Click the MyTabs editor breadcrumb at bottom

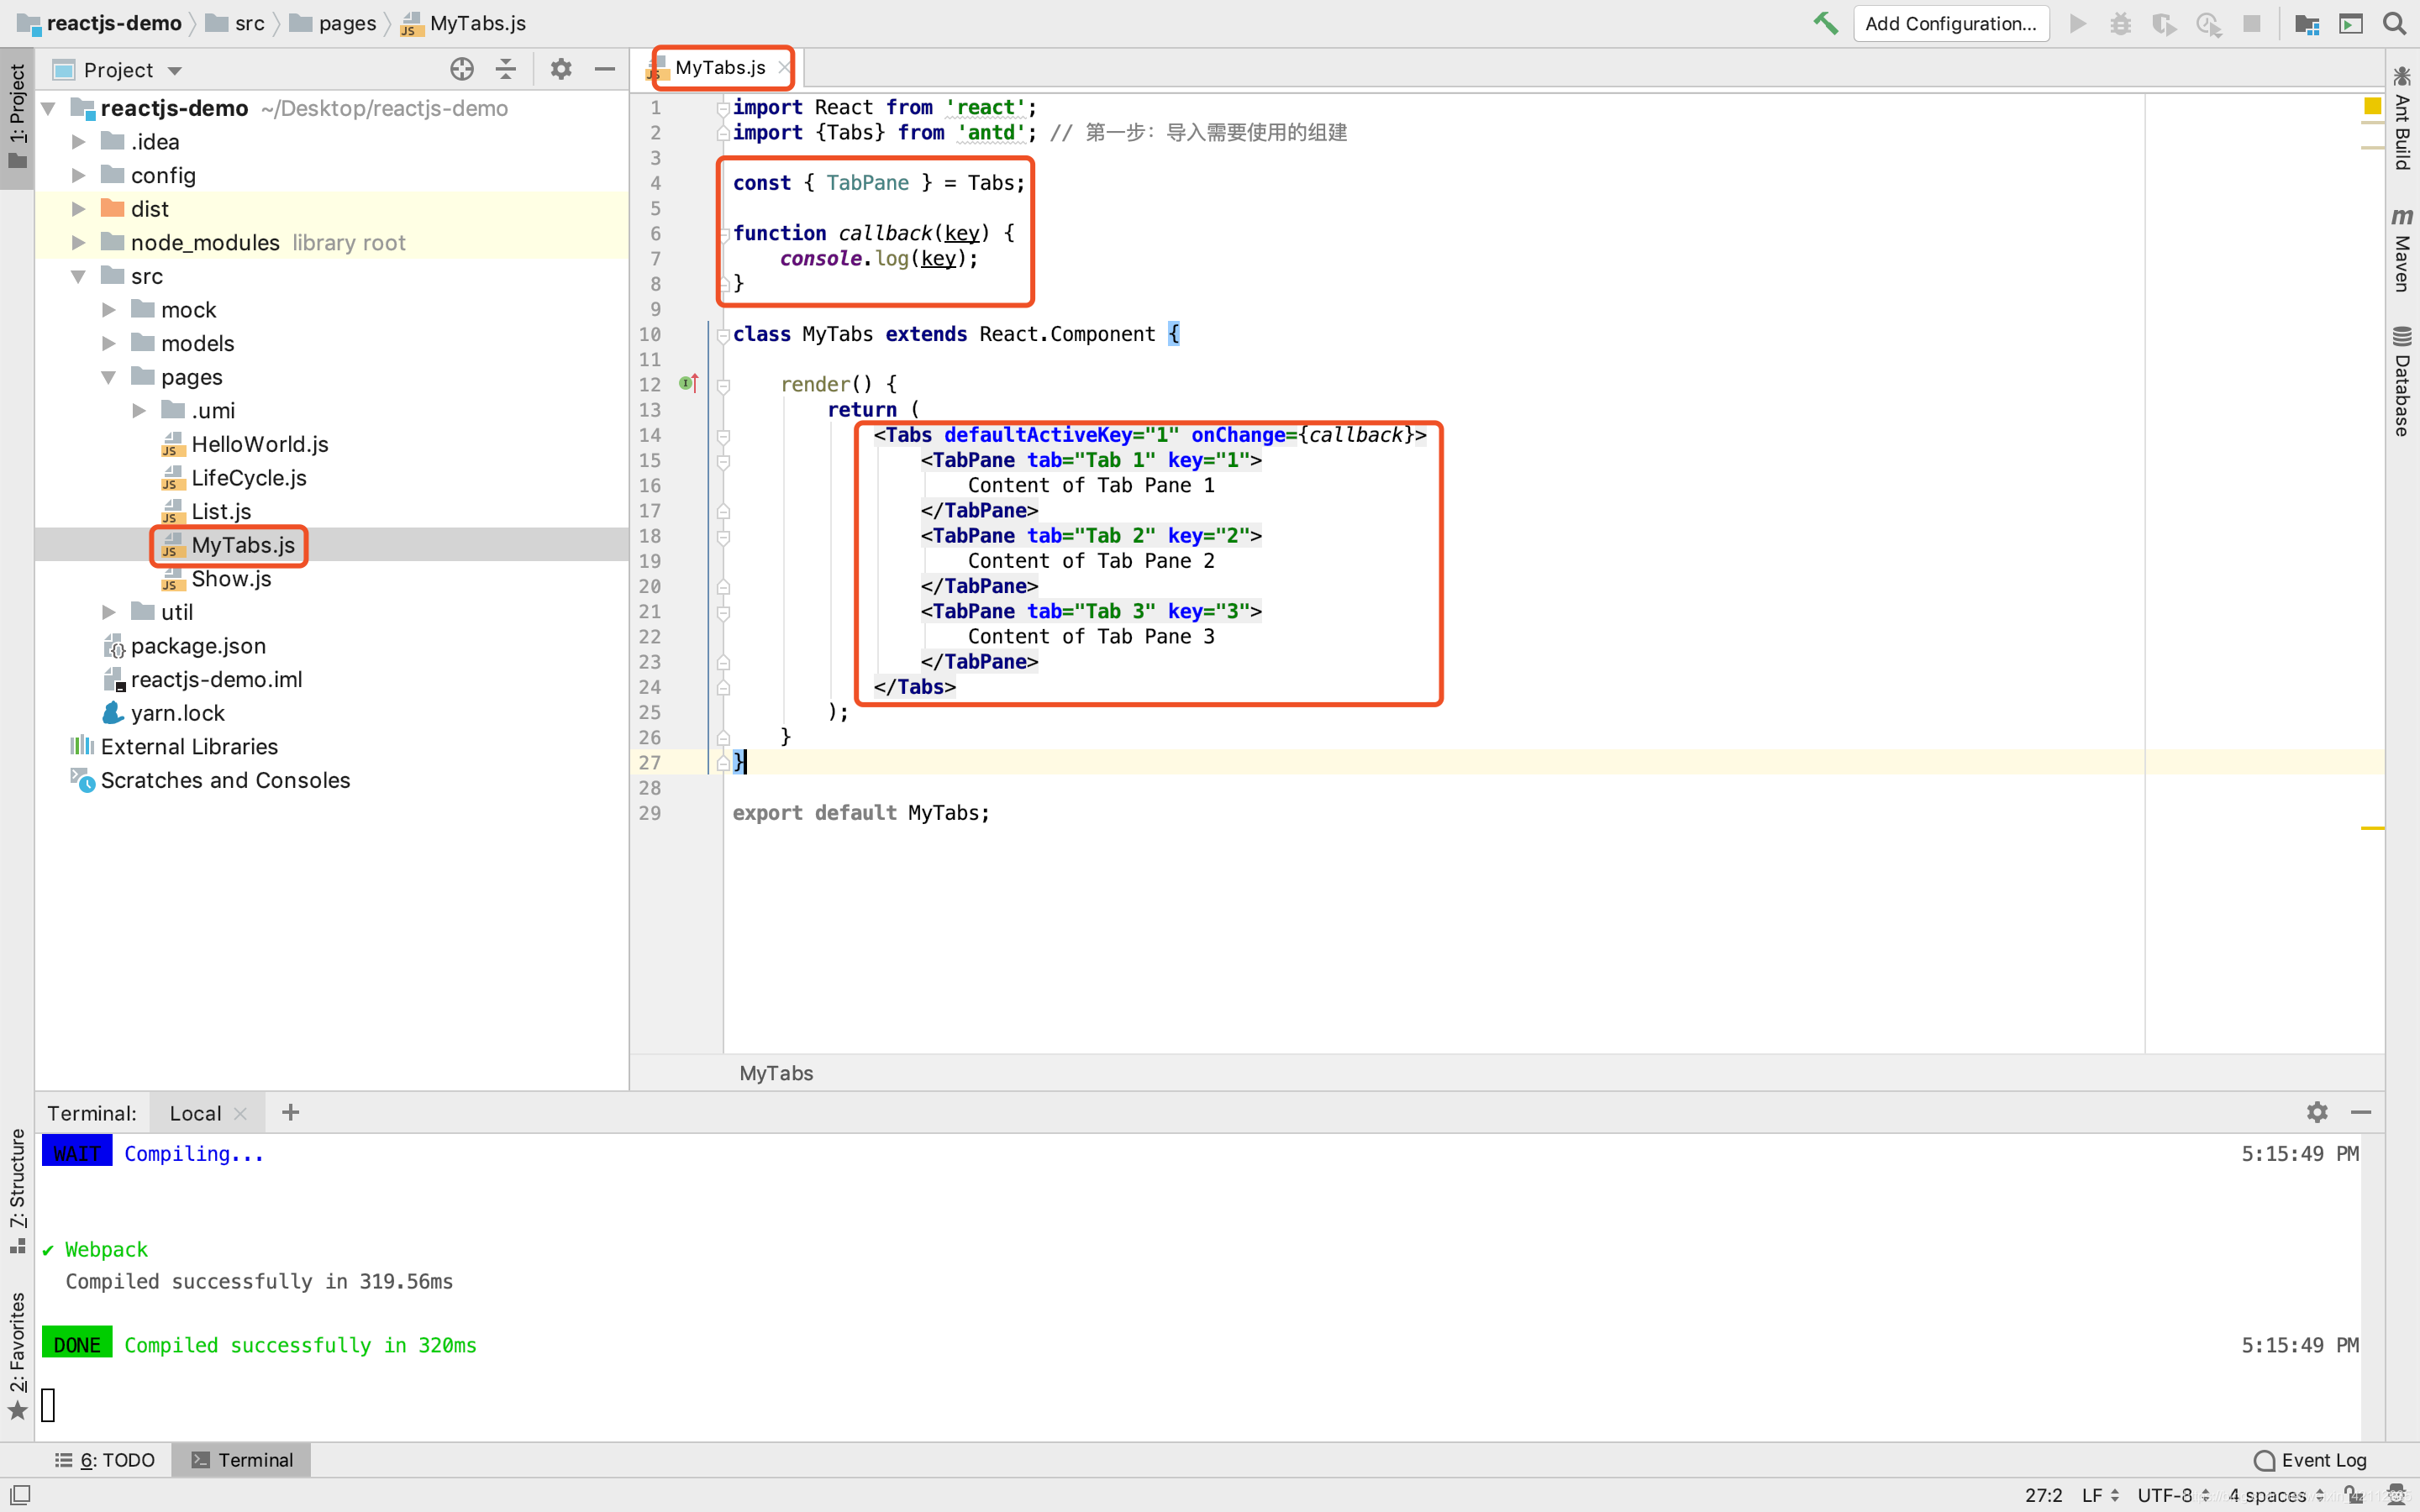(776, 1073)
